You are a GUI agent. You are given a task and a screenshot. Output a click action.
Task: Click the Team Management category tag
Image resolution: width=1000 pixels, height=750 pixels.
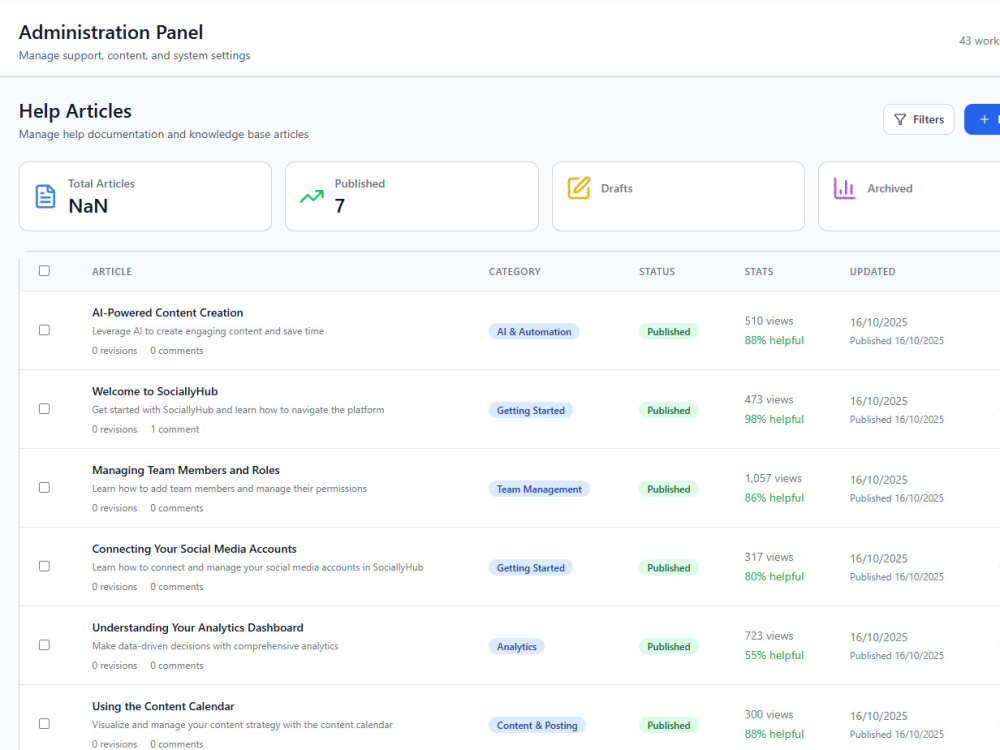(x=539, y=489)
